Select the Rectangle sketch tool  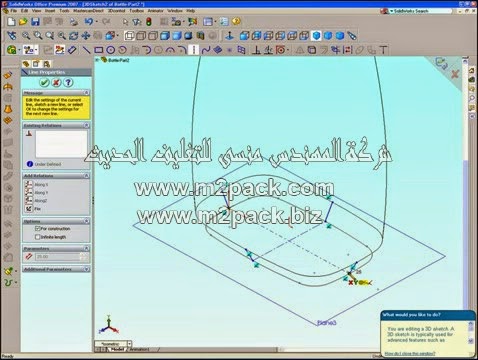pyautogui.click(x=98, y=50)
